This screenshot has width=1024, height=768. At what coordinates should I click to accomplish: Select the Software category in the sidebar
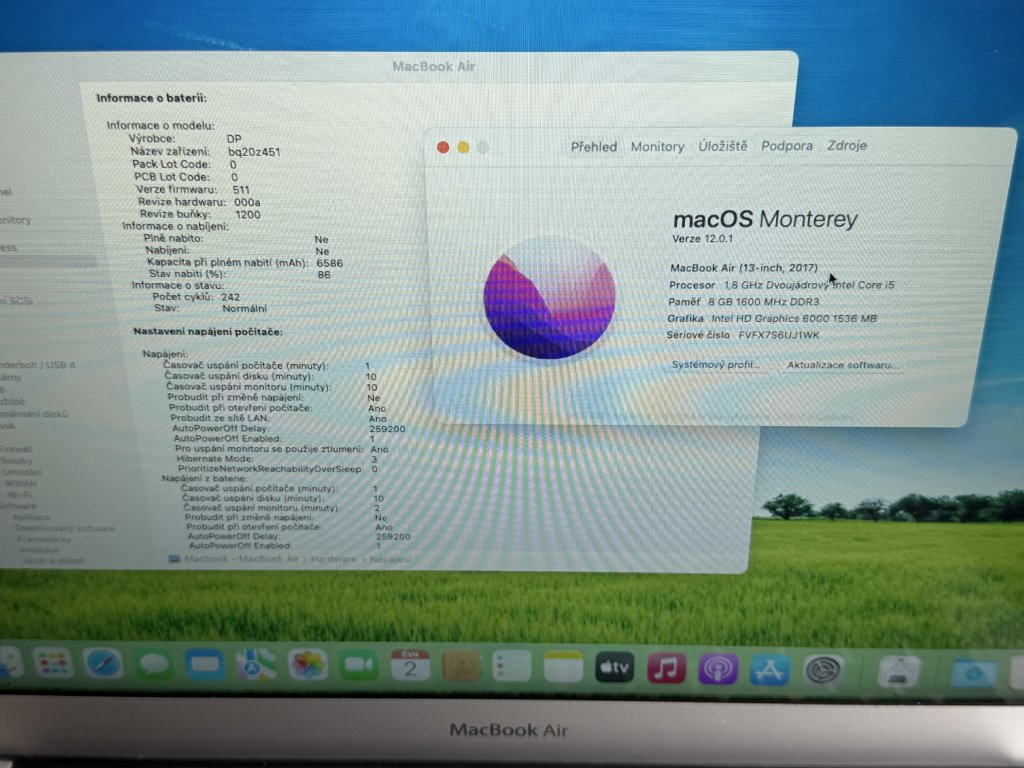(x=18, y=506)
